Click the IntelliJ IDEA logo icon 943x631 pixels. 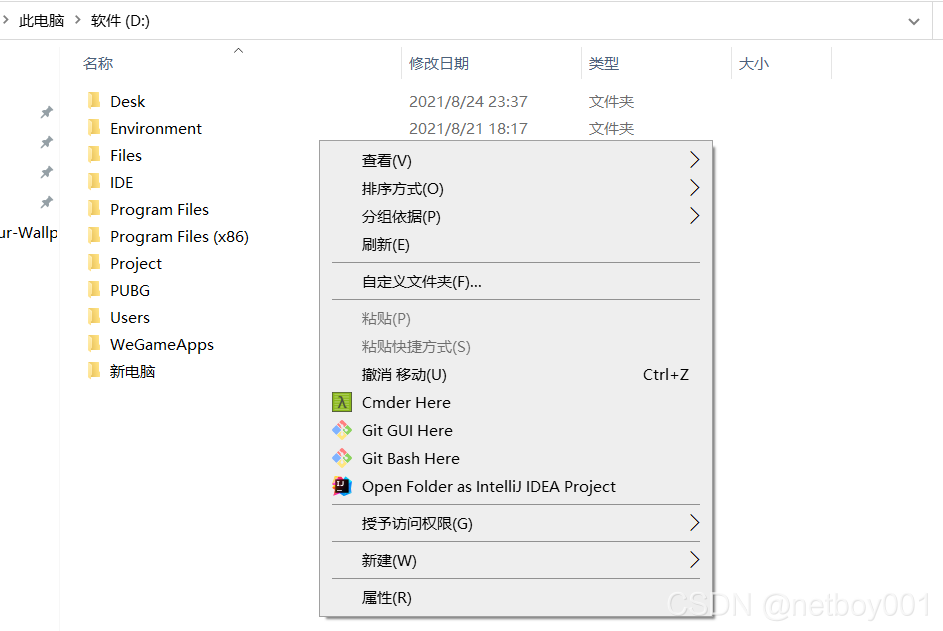(x=342, y=486)
